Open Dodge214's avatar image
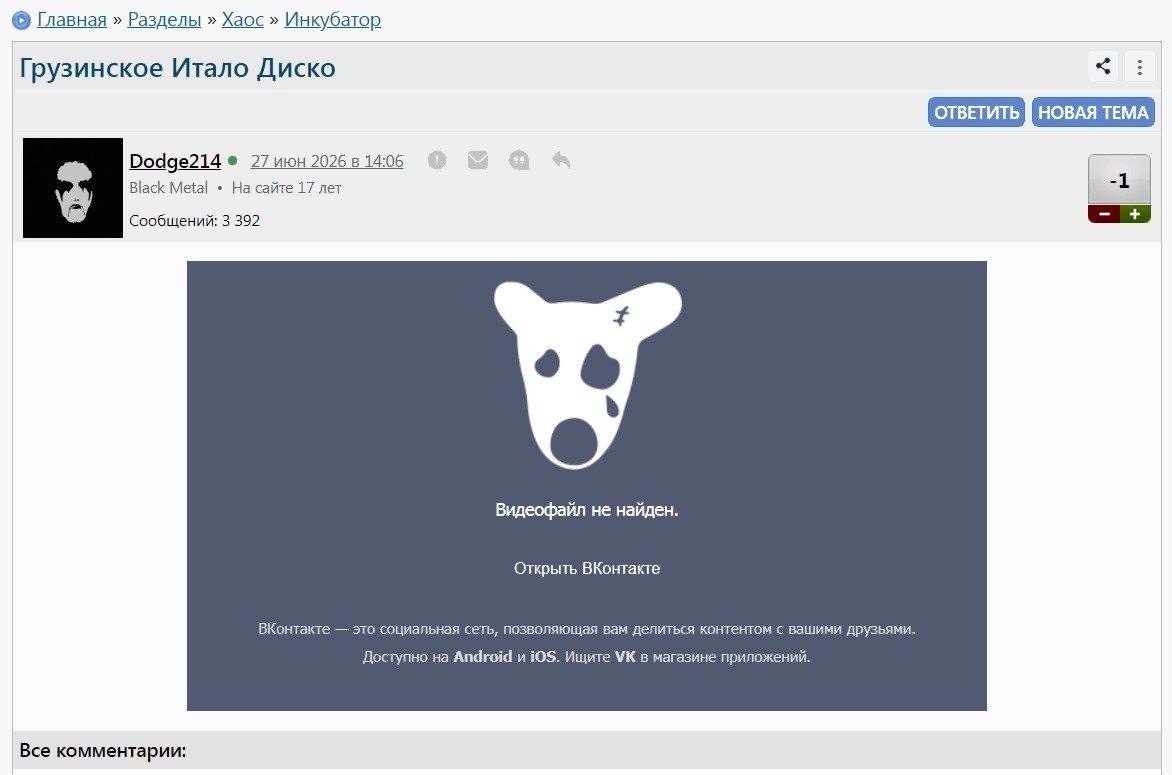 [x=73, y=188]
